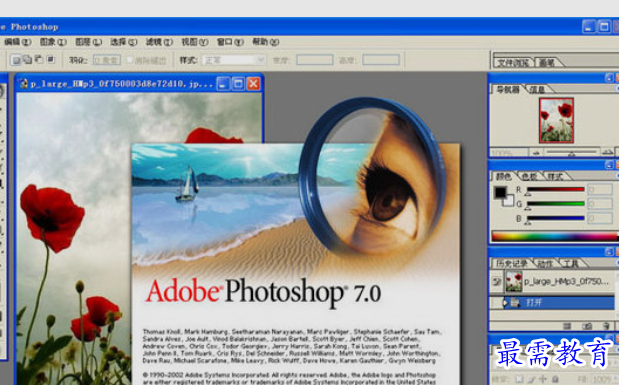Screen dimensions: 619x385
Task: Click the B value input field
Action: point(600,218)
